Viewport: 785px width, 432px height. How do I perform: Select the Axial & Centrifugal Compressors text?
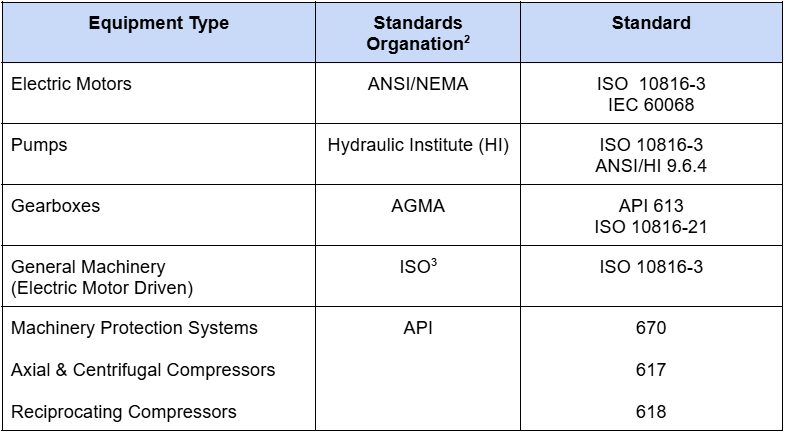(143, 370)
